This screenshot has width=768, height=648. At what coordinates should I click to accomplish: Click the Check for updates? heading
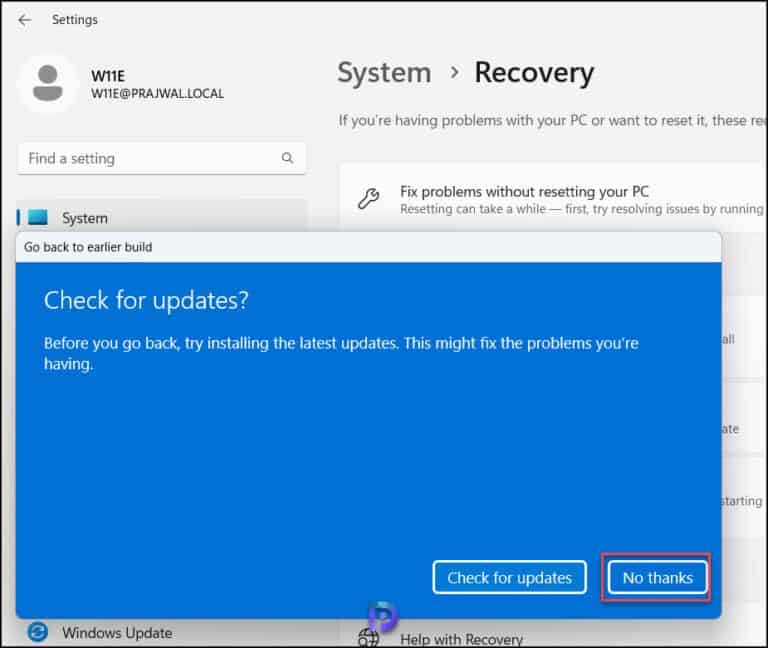(x=146, y=300)
